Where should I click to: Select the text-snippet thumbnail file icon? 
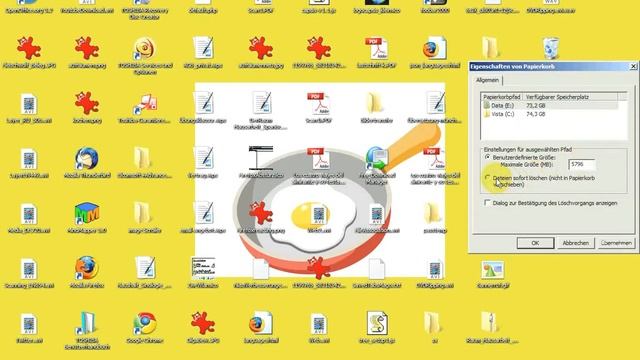(203, 268)
